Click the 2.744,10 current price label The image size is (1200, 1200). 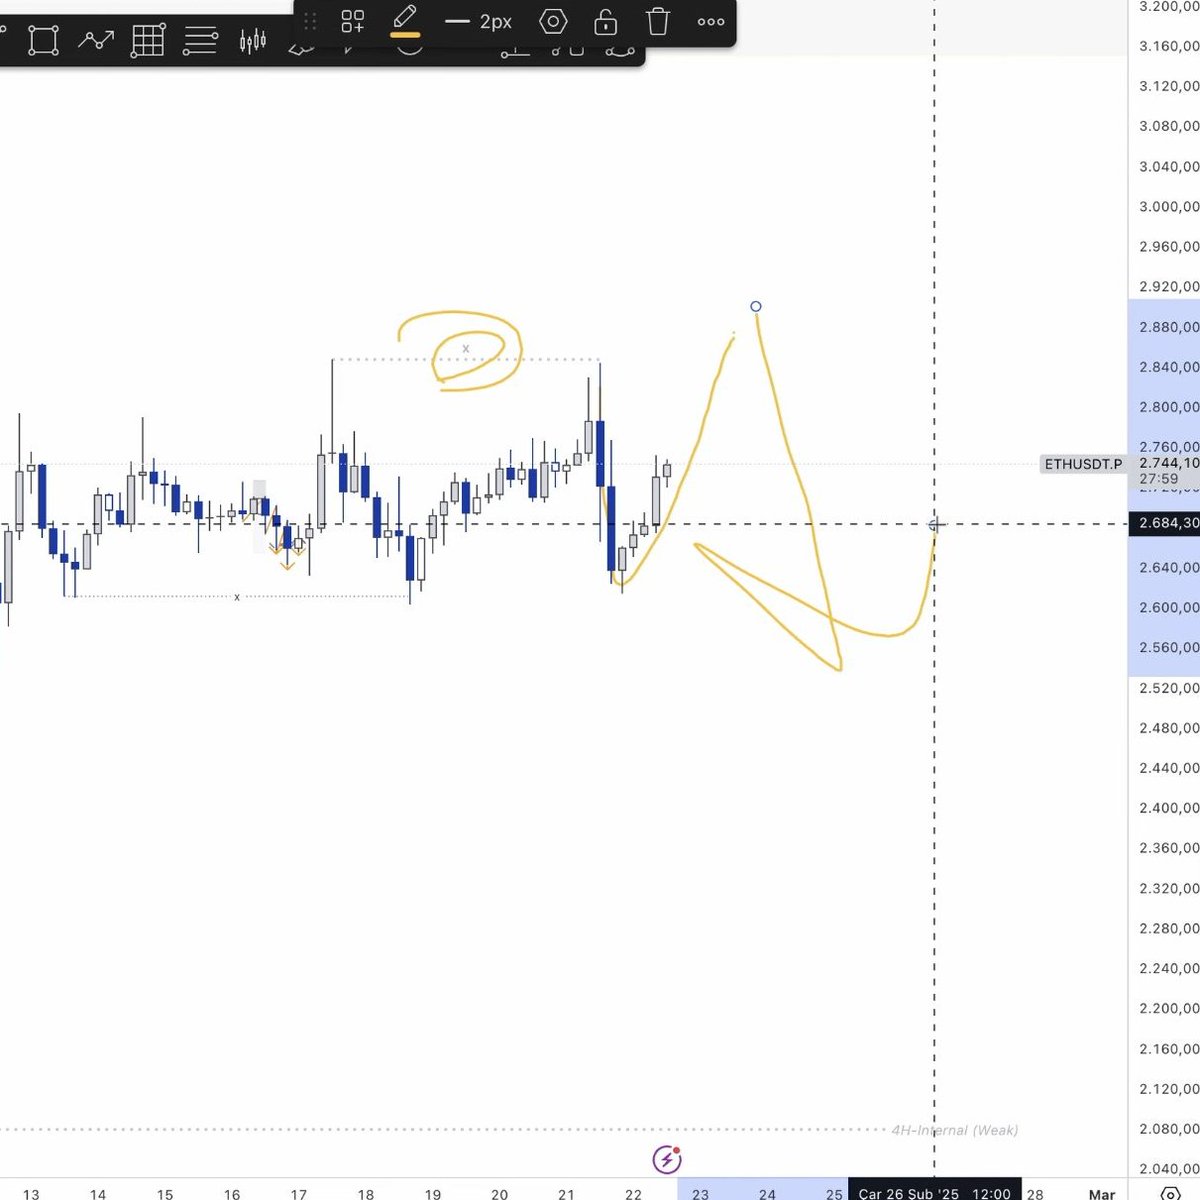click(x=1169, y=463)
